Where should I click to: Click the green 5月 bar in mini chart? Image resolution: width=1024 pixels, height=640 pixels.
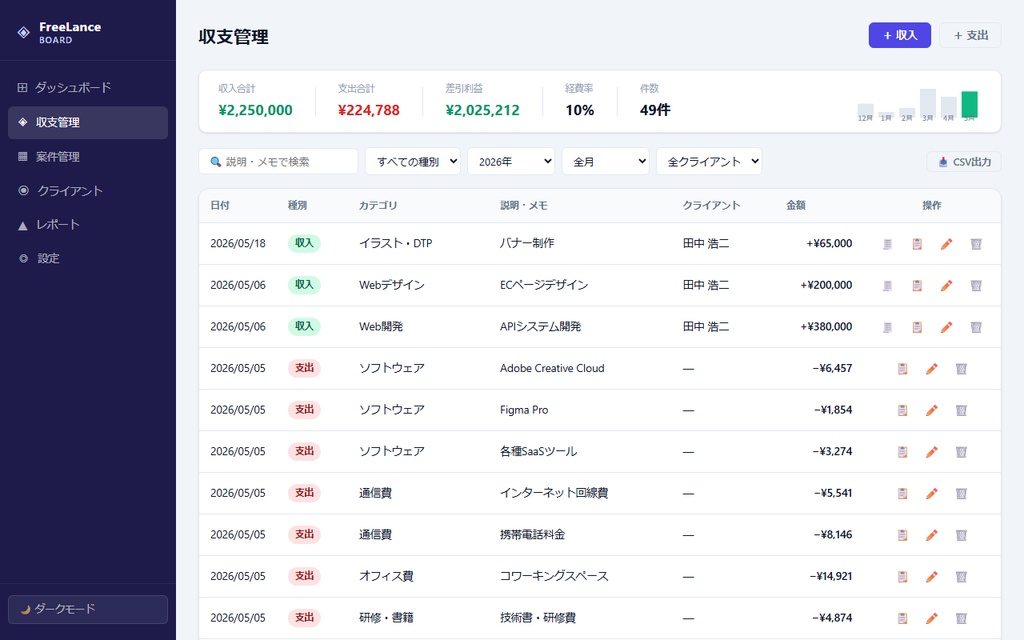coord(970,104)
